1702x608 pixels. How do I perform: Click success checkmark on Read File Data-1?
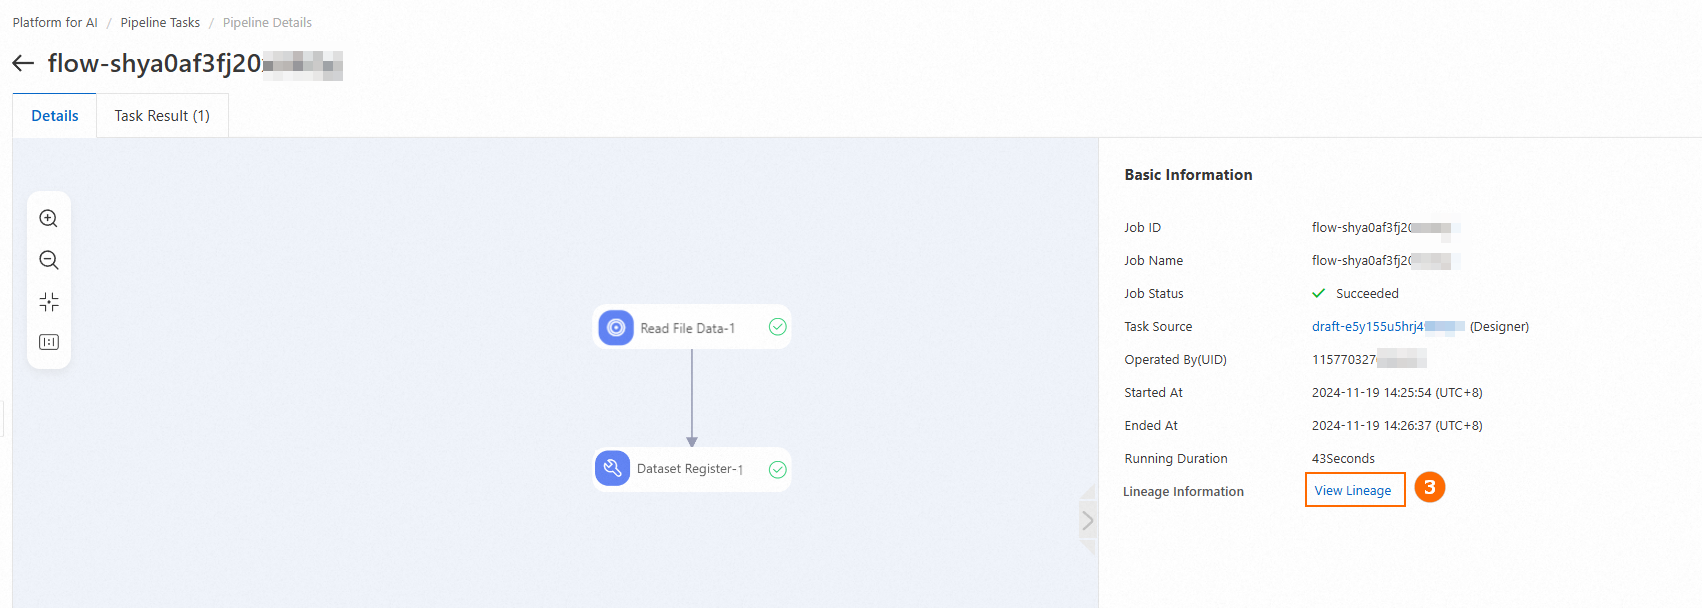coord(777,327)
